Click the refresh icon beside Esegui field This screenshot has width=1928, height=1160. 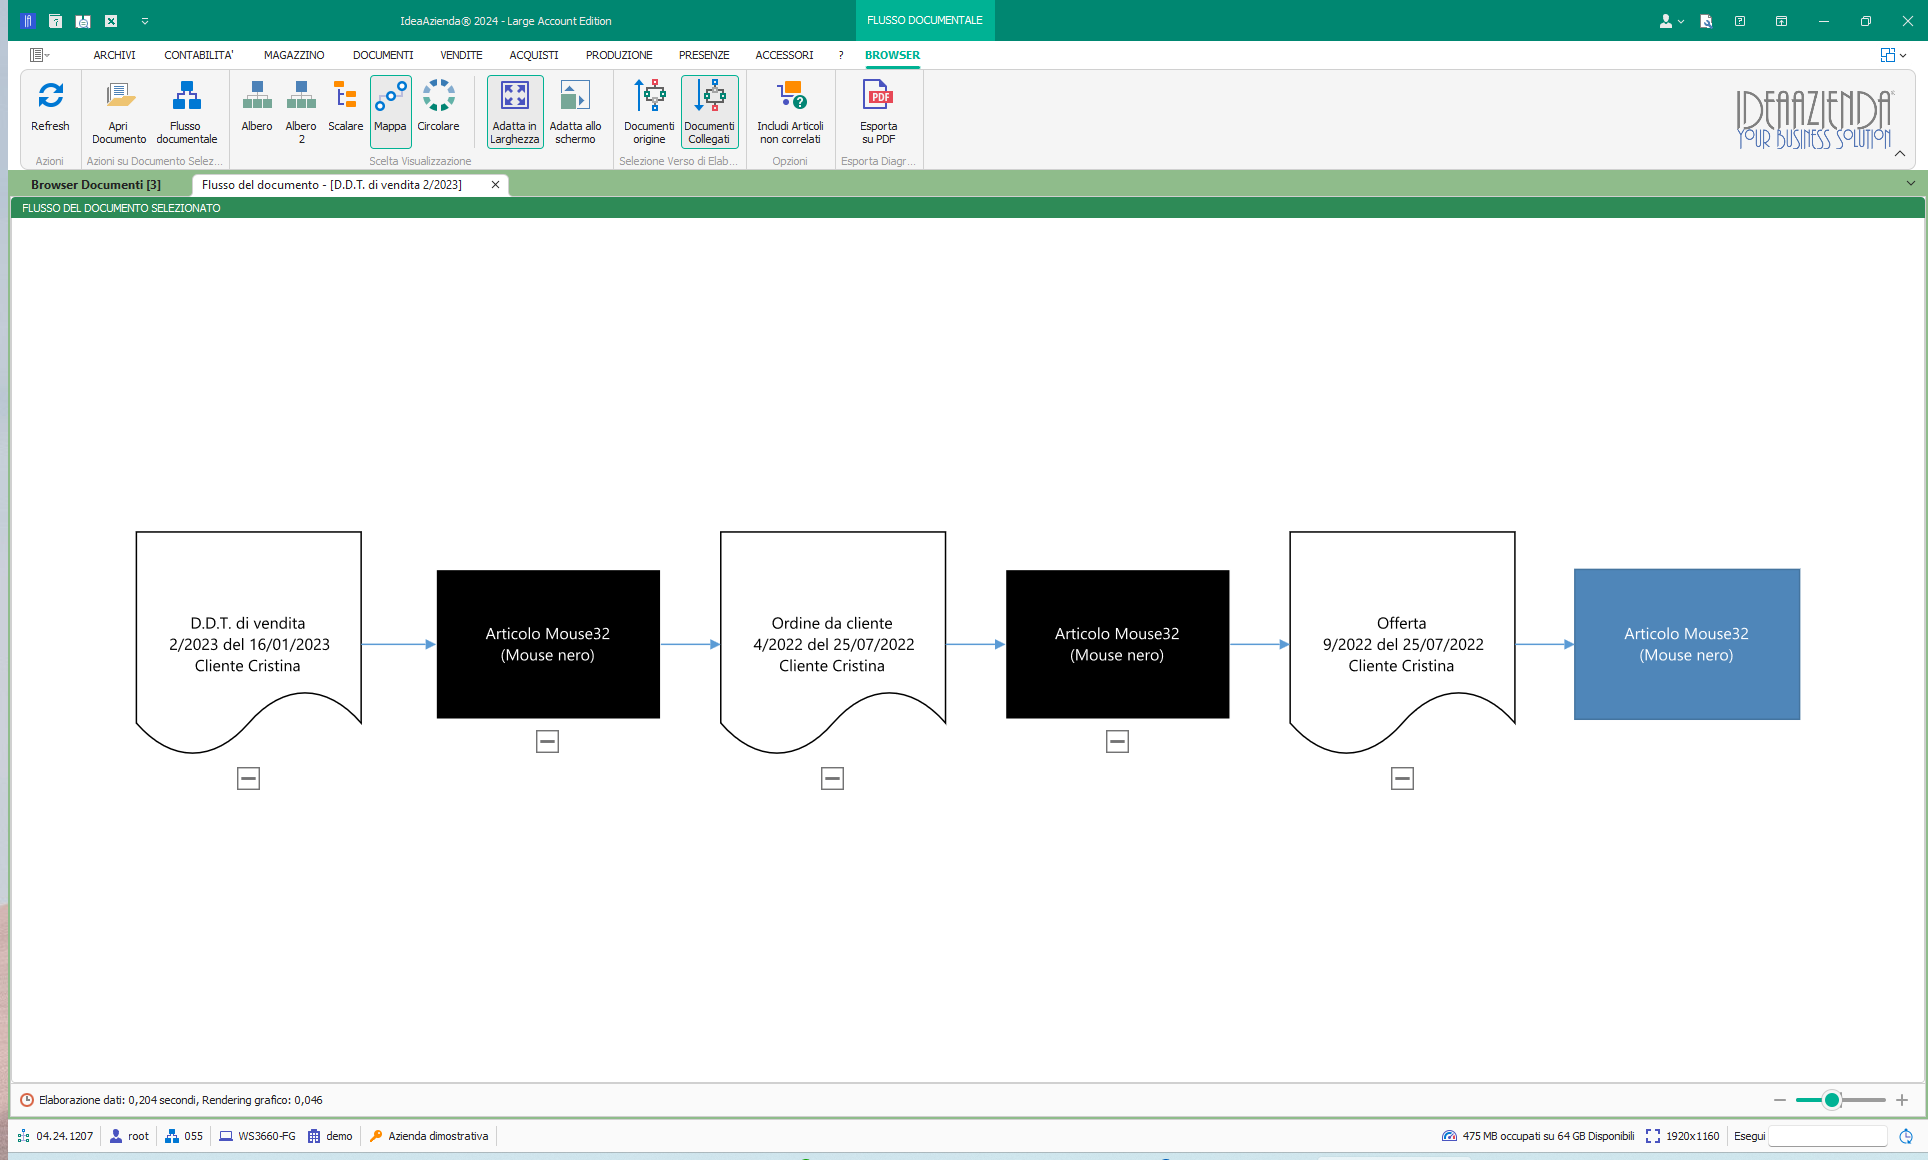pos(1906,1136)
